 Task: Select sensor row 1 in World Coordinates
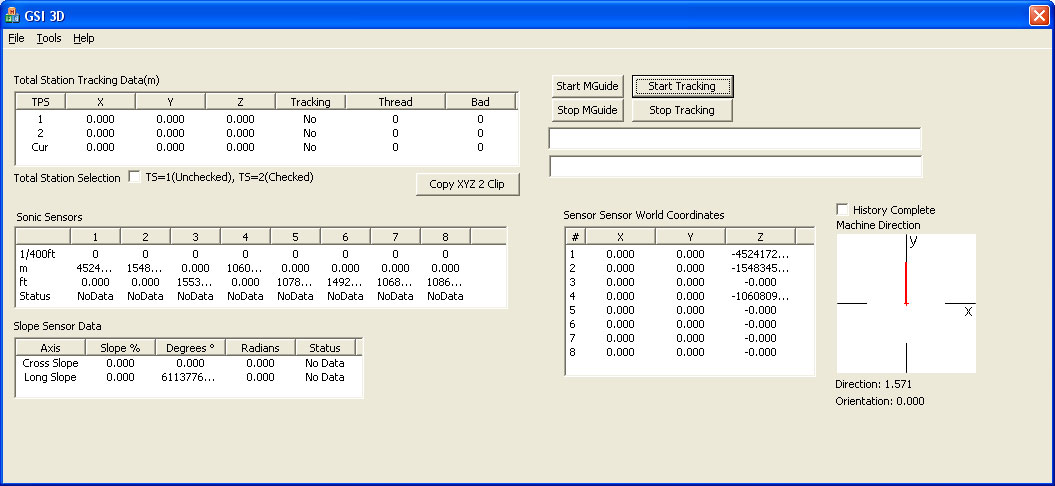tap(690, 254)
